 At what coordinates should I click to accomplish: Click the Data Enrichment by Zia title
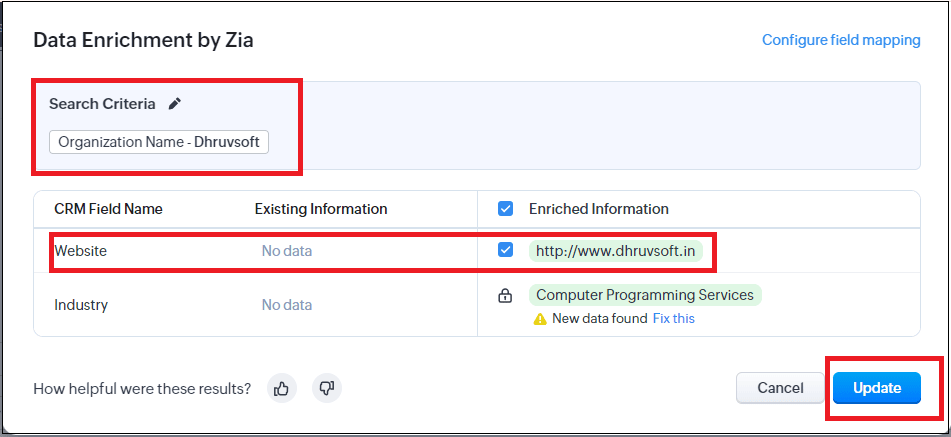(x=143, y=40)
